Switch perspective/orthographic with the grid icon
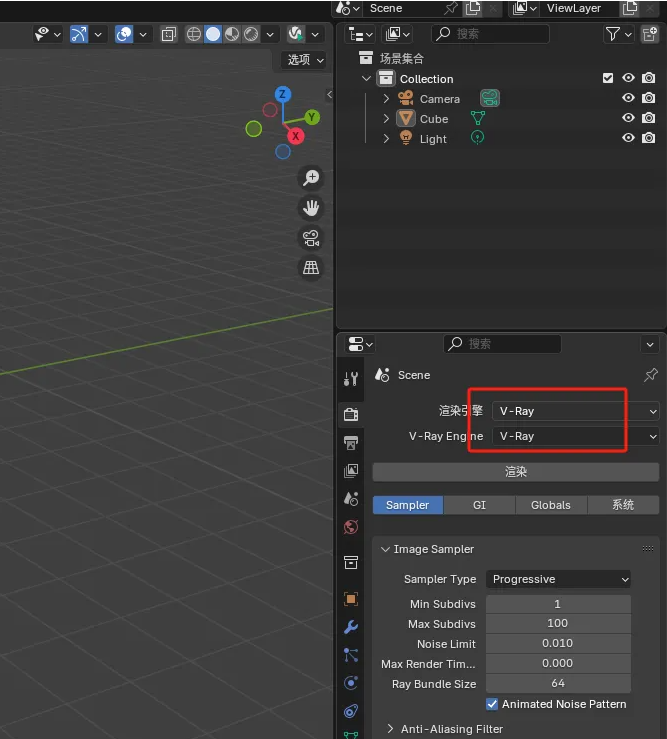The height and width of the screenshot is (739, 667). point(311,268)
